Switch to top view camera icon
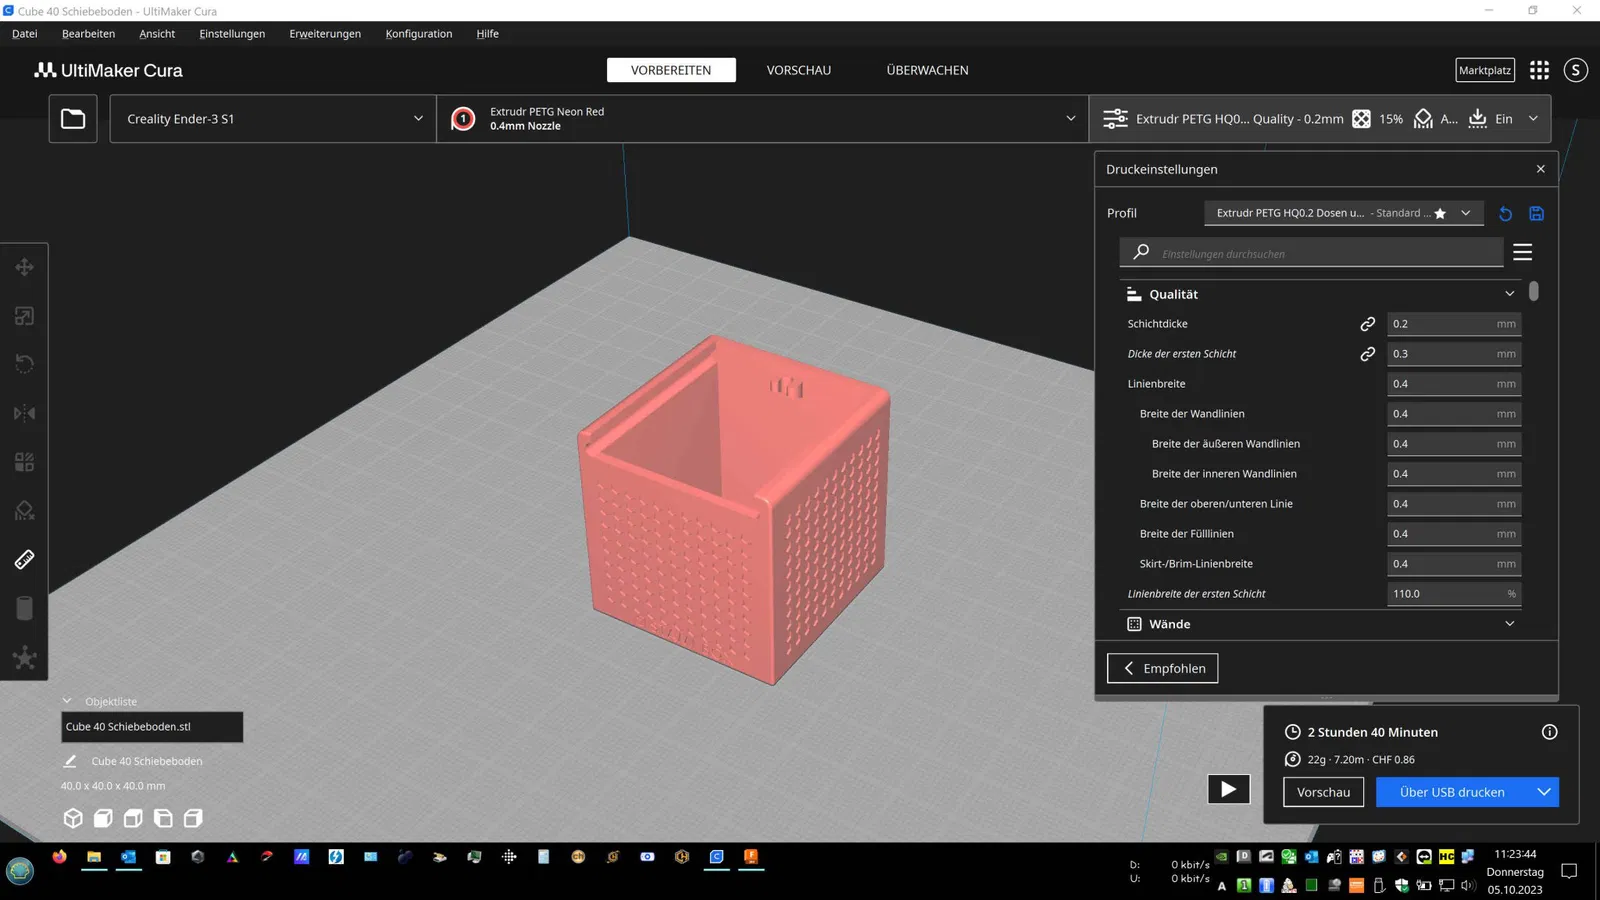The height and width of the screenshot is (900, 1600). tap(133, 818)
